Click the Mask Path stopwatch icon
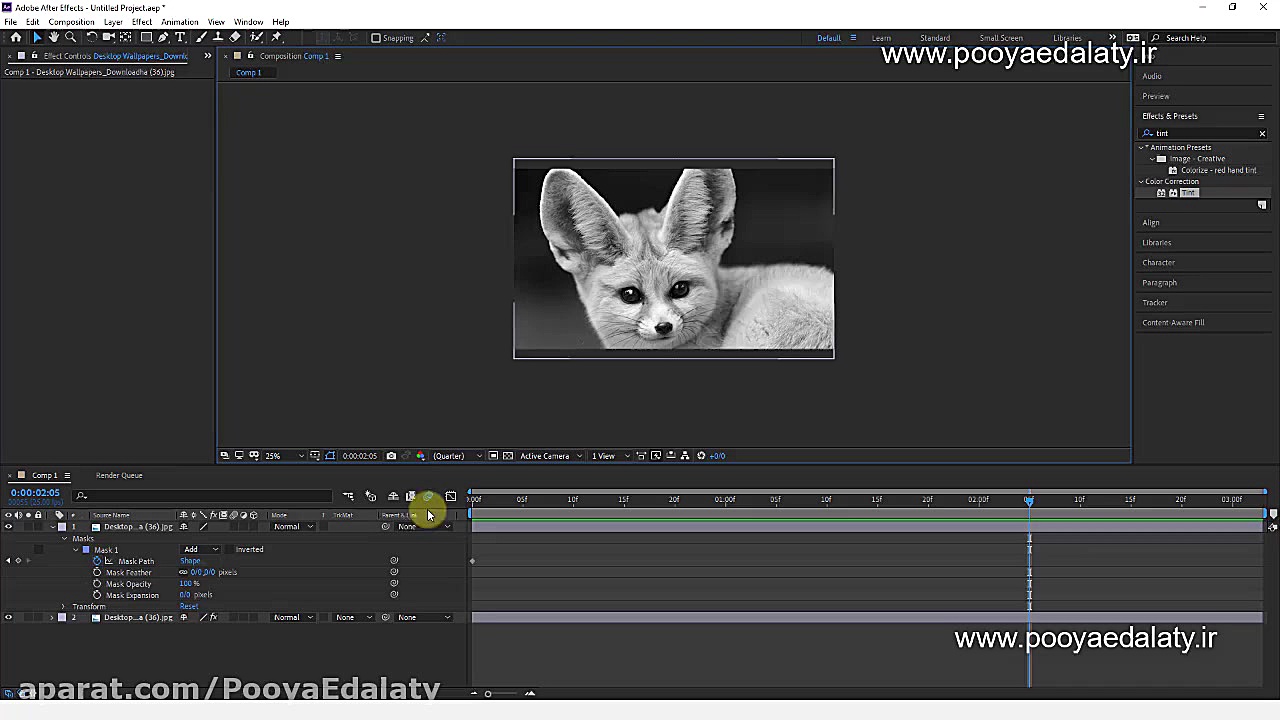 97,561
